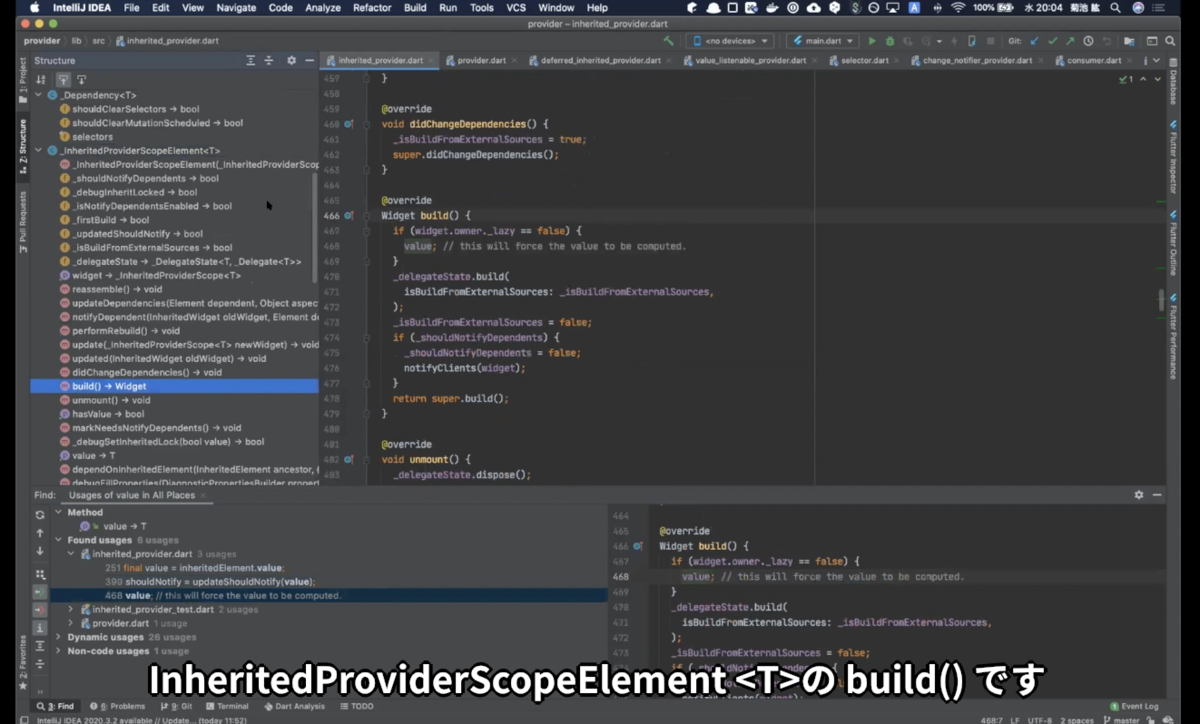Open Git history clock icon

[1088, 41]
